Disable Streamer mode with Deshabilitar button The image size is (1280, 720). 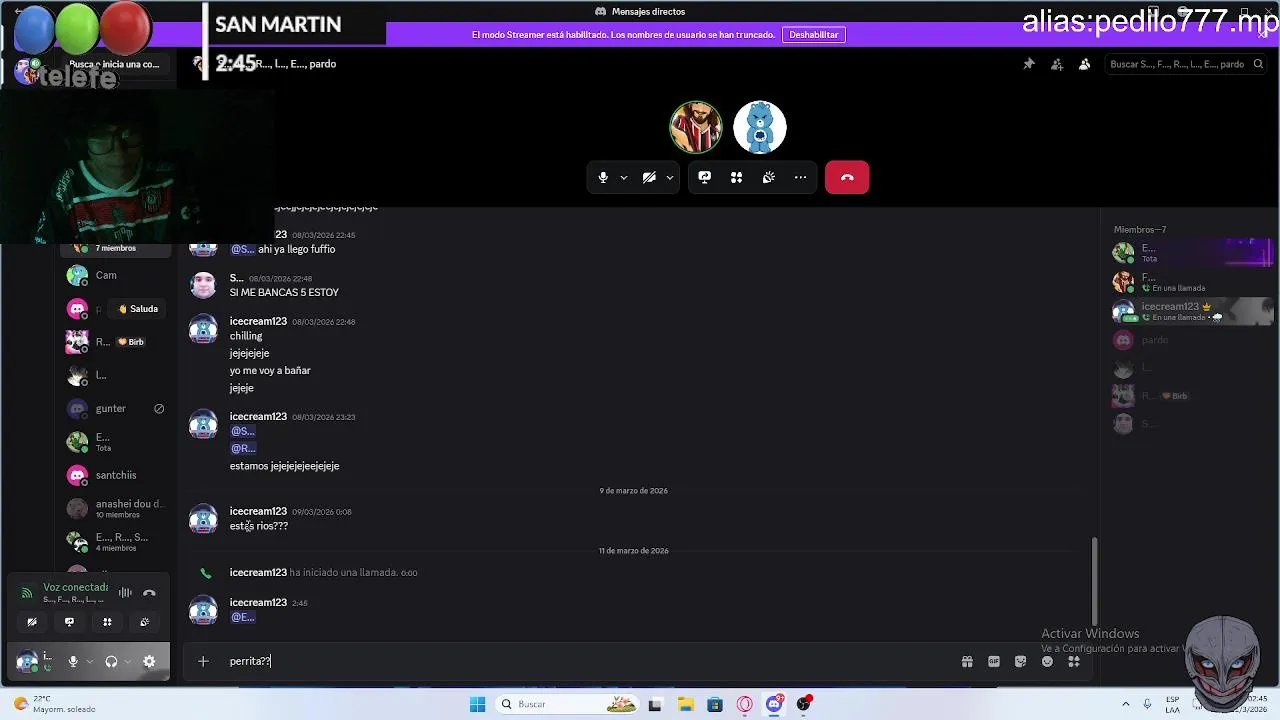point(814,35)
